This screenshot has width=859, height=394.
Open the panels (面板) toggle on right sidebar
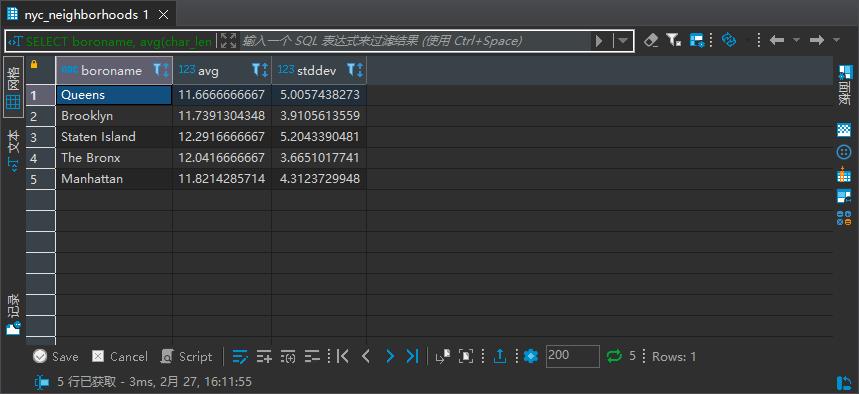[845, 85]
